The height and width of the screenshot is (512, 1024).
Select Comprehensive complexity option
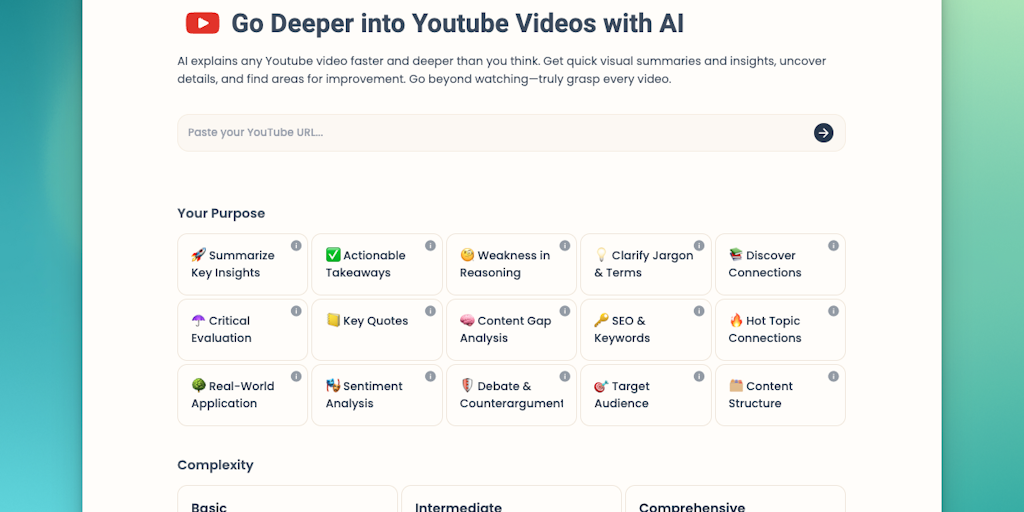pyautogui.click(x=735, y=502)
